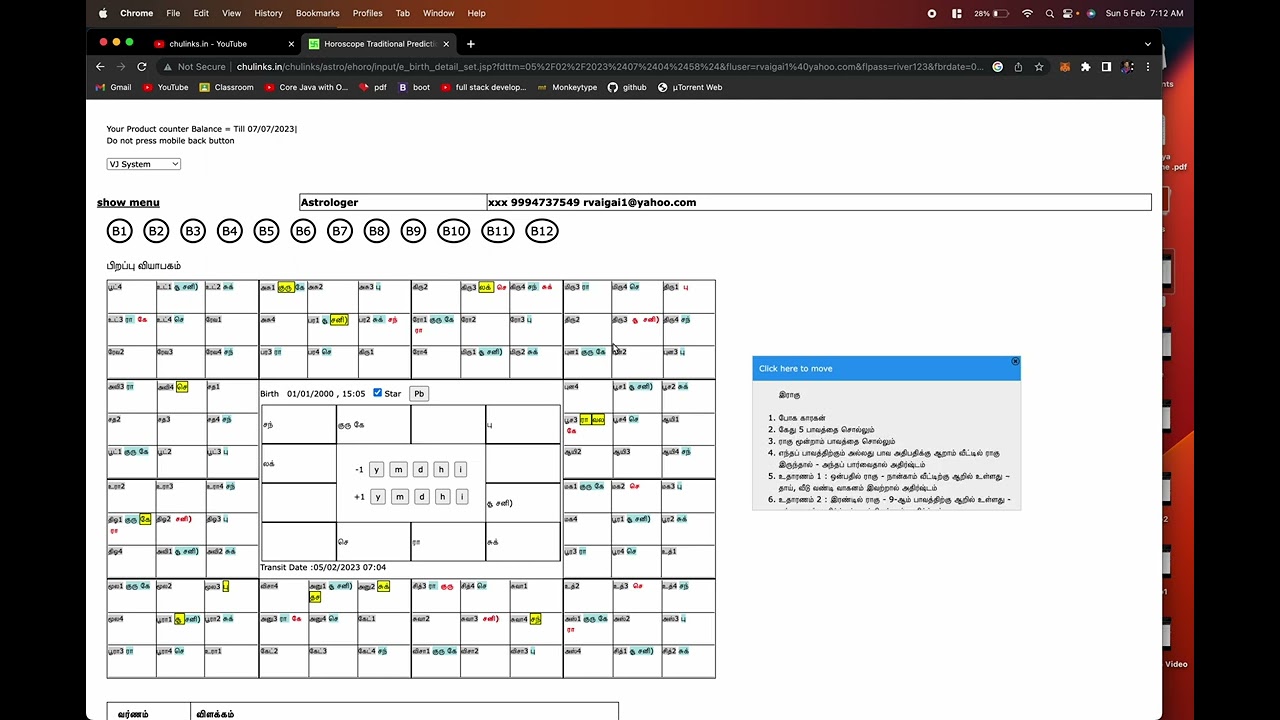Go back with Chrome's back arrow
Viewport: 1280px width, 720px height.
[100, 67]
